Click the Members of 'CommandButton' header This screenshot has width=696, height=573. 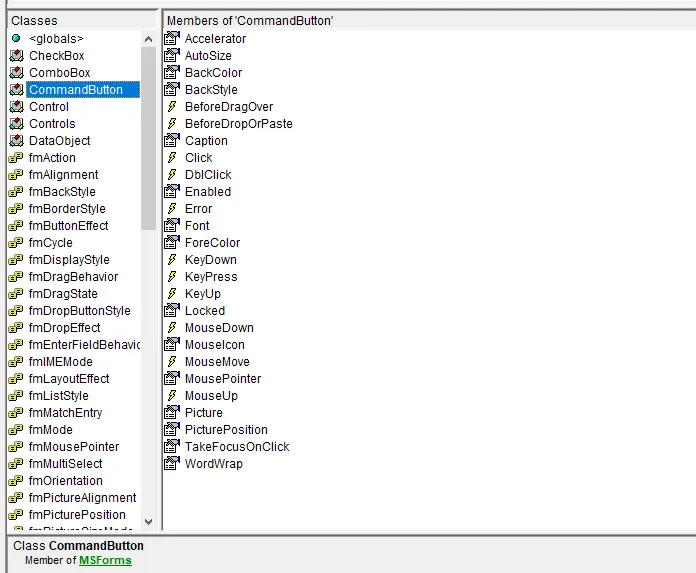[429, 20]
